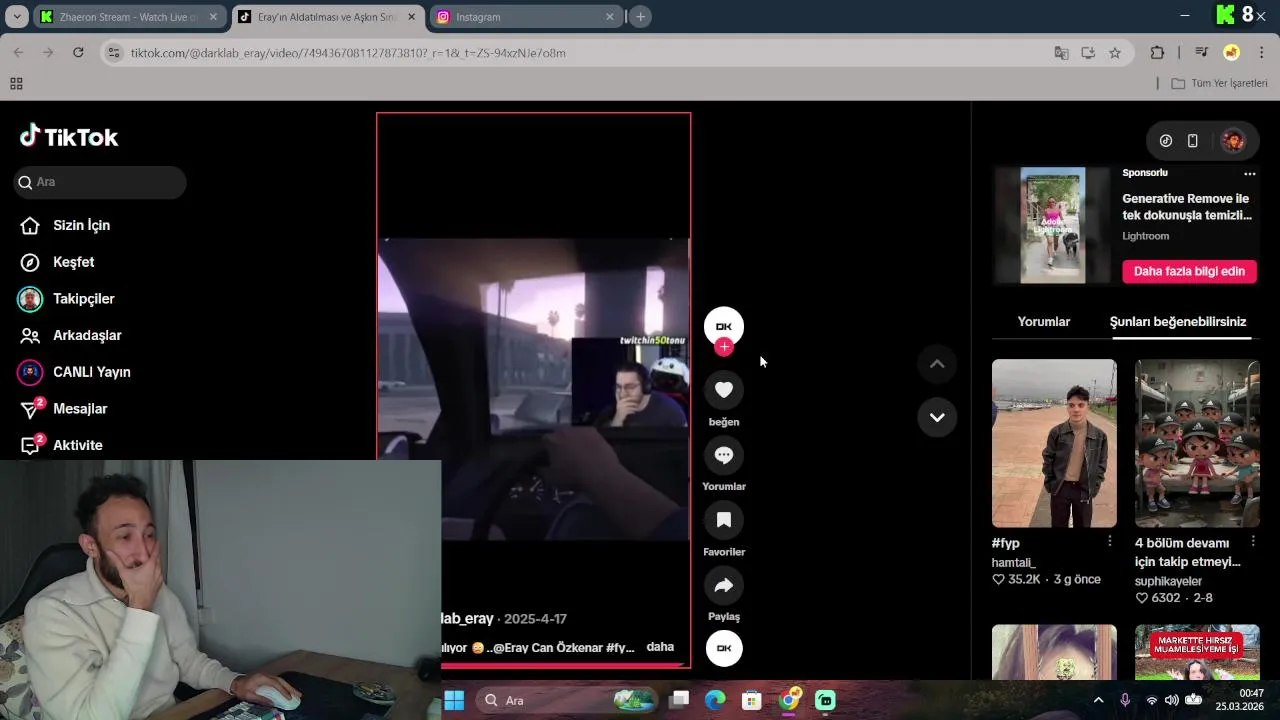Show hidden system tray icons
The image size is (1280, 720).
pyautogui.click(x=1098, y=700)
